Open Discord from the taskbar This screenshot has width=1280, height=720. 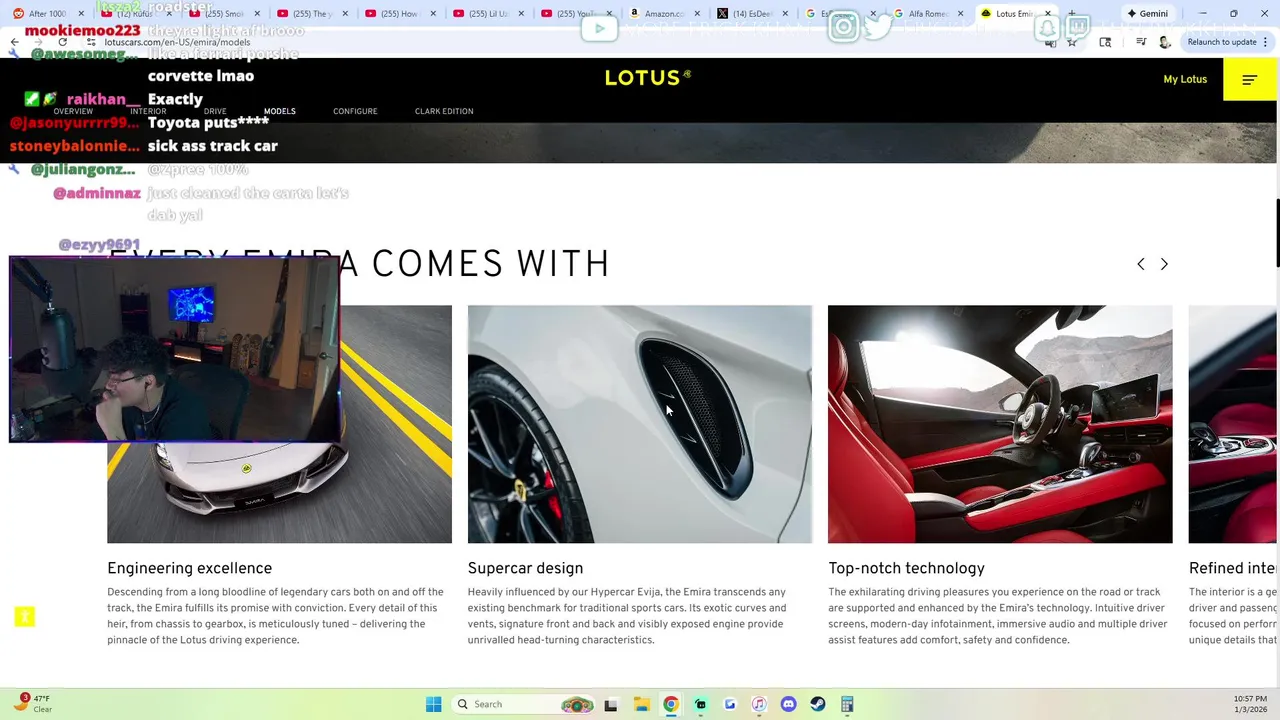point(788,704)
